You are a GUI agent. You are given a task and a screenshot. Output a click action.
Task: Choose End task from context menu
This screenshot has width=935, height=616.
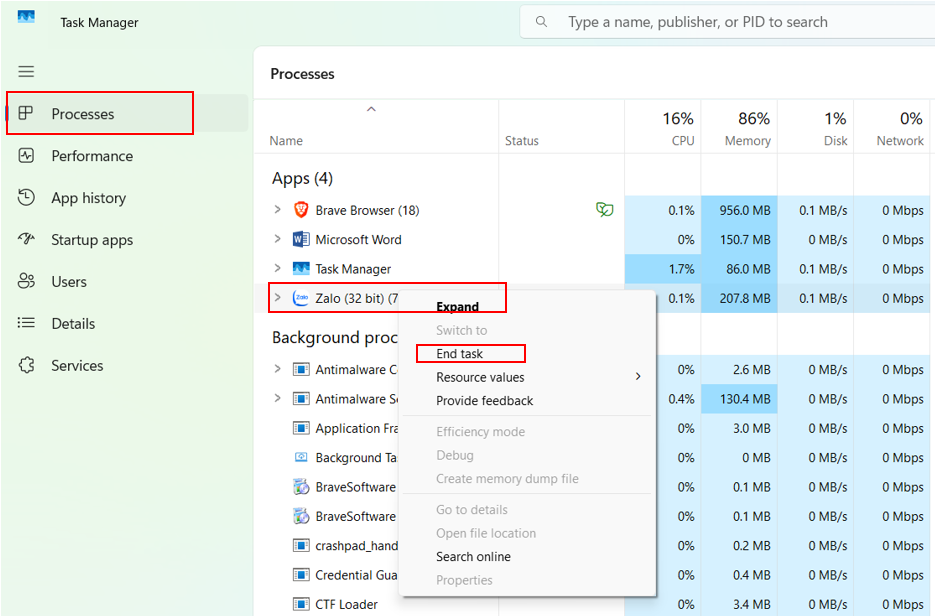[x=459, y=354]
